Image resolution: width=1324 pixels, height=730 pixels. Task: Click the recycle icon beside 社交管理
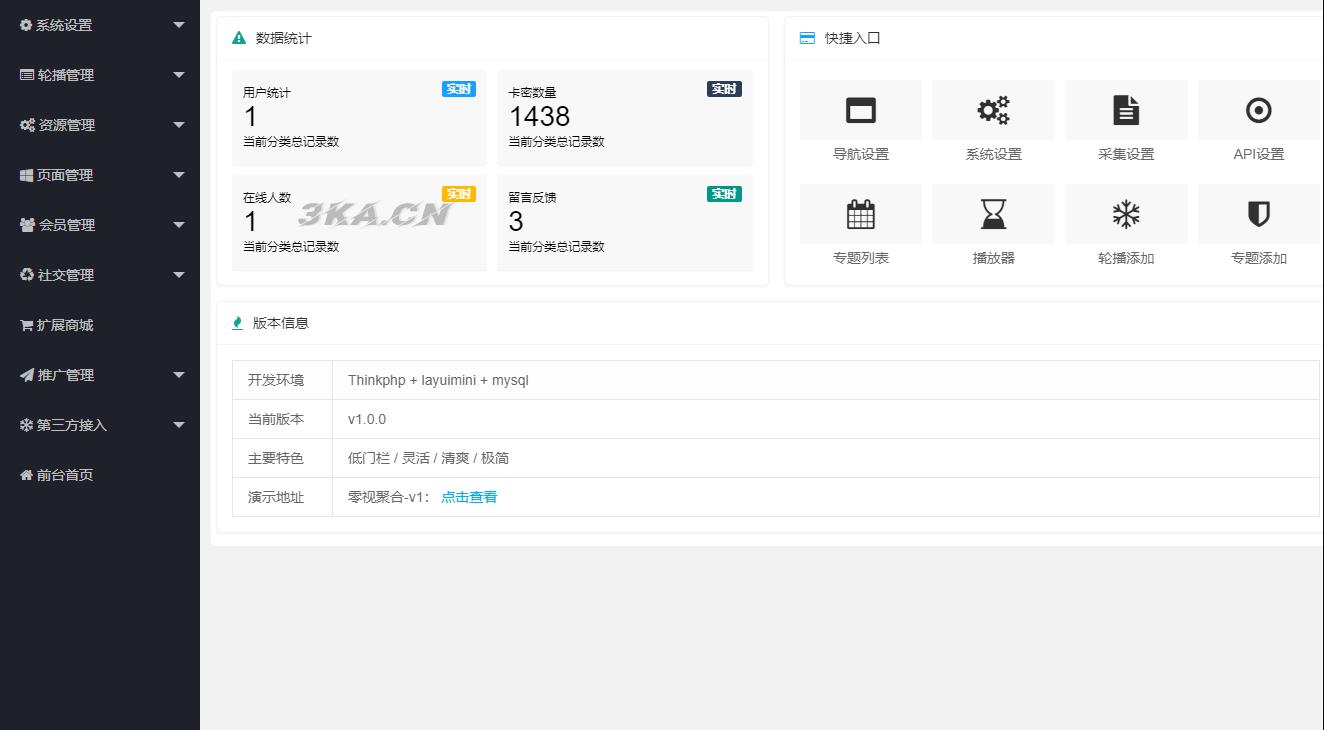coord(27,275)
